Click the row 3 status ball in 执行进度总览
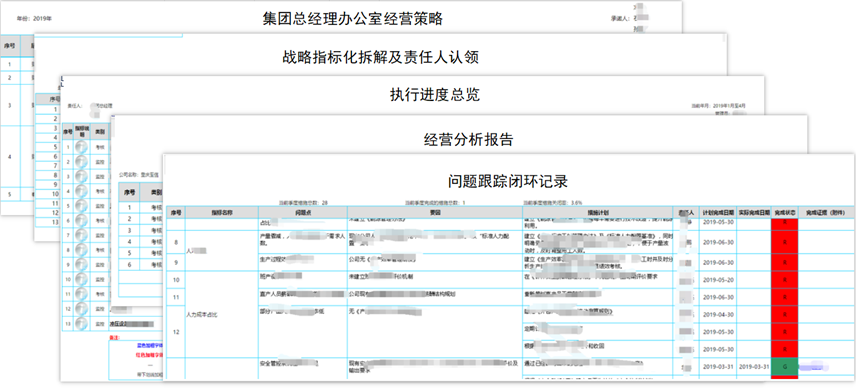 click(x=81, y=177)
